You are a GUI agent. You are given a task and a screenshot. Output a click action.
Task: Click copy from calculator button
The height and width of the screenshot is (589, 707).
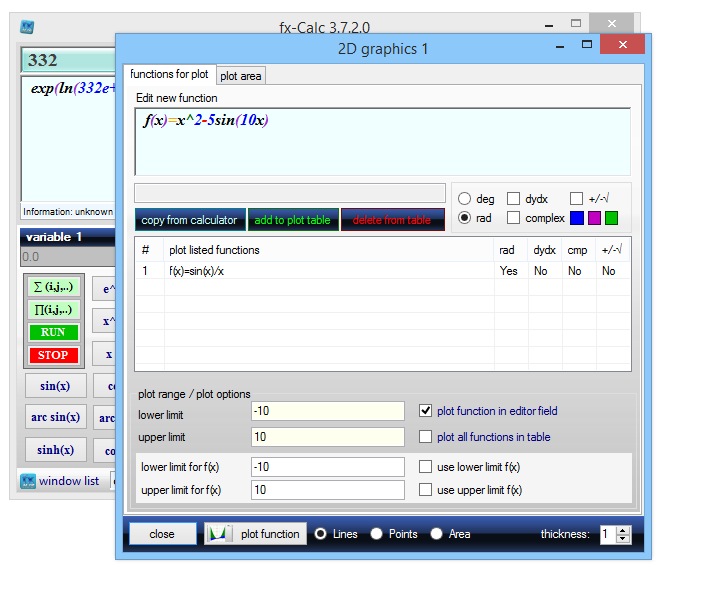tap(190, 220)
